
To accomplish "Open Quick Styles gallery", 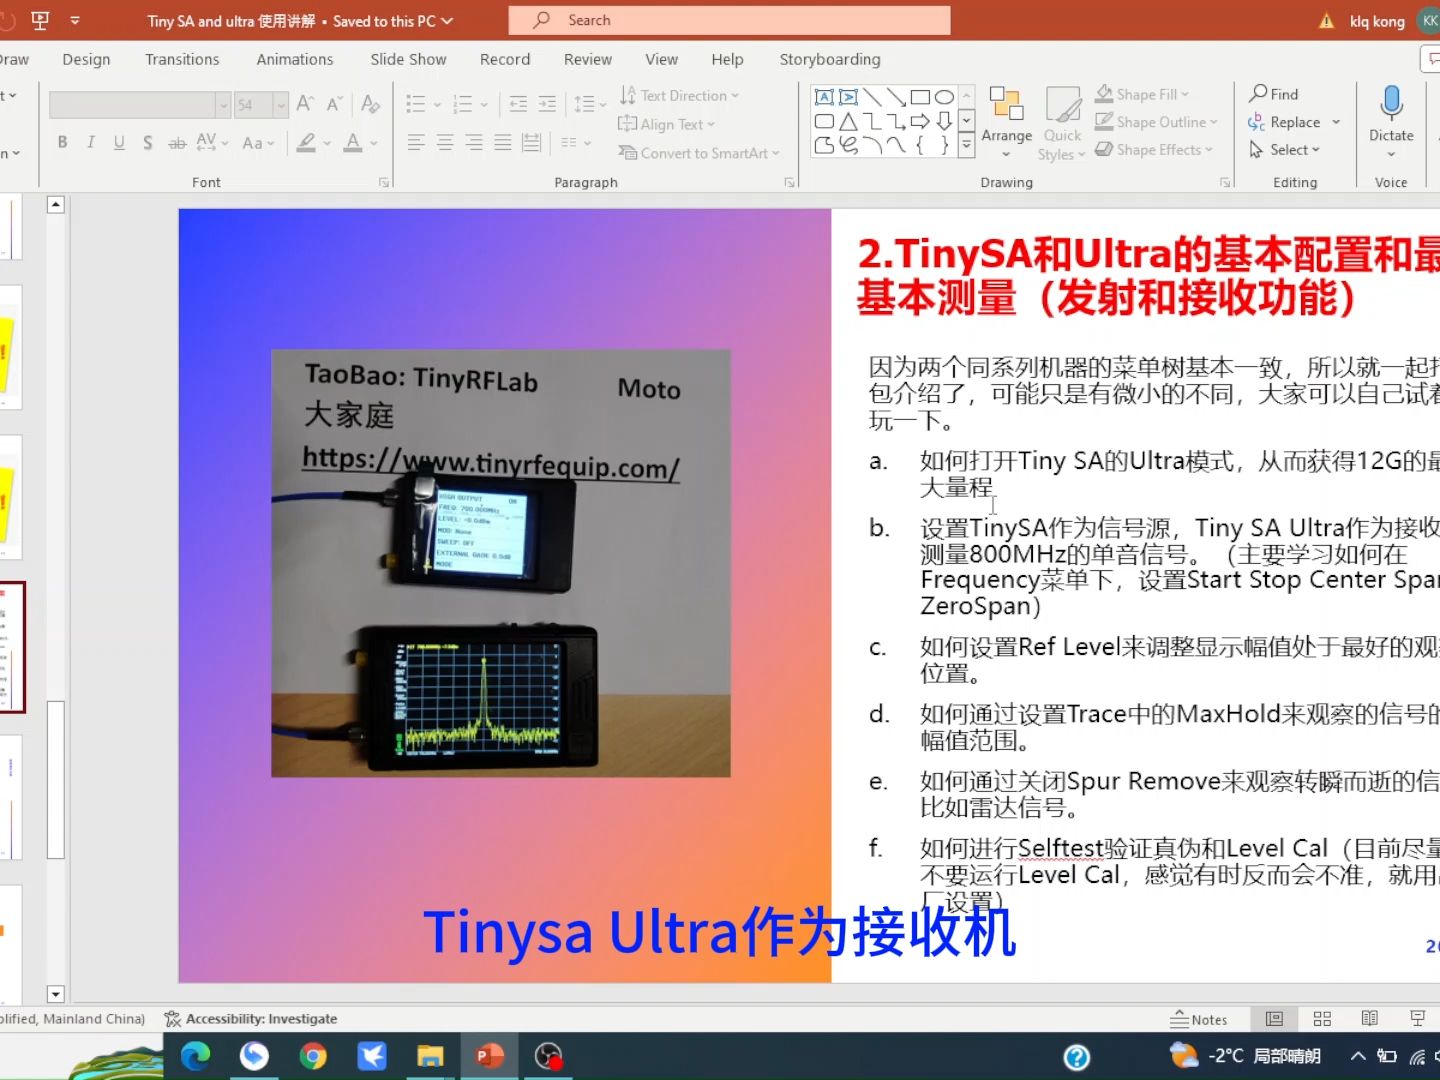I will click(1062, 123).
